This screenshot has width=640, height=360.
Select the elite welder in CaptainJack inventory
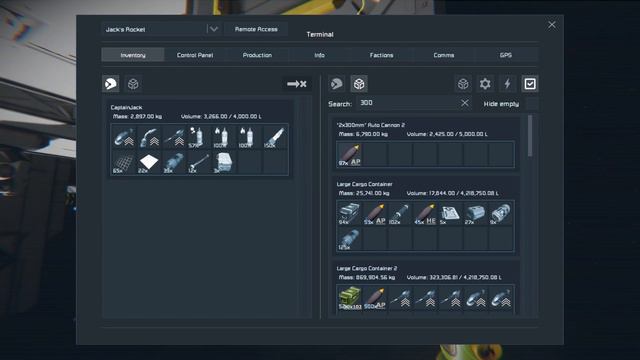tap(149, 137)
